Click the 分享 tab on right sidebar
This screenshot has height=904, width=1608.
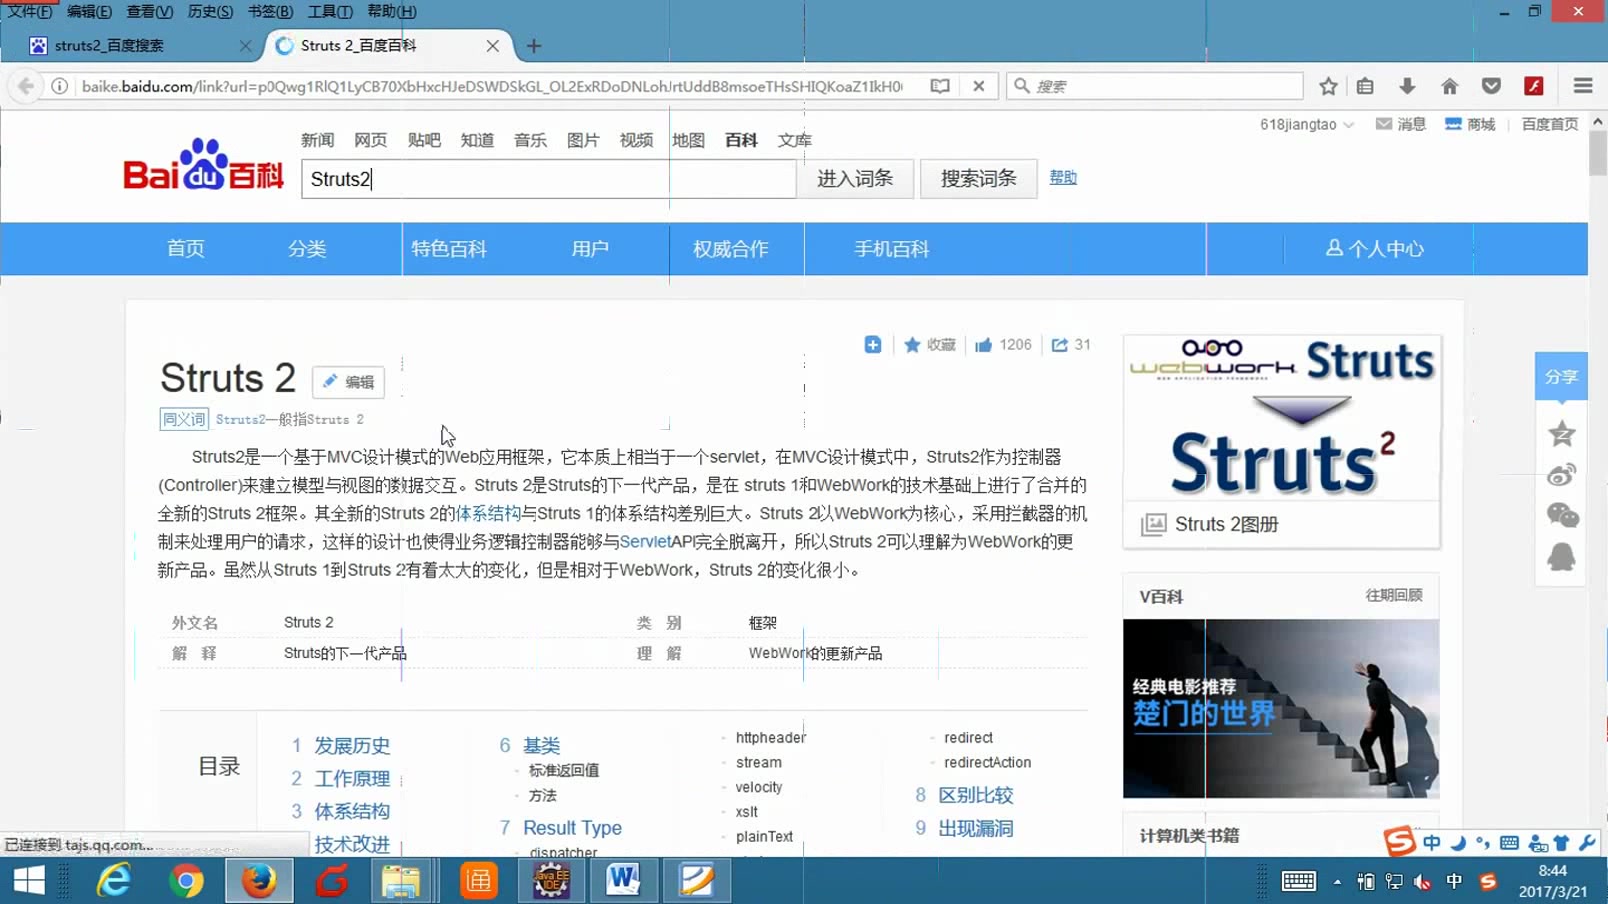pos(1561,377)
